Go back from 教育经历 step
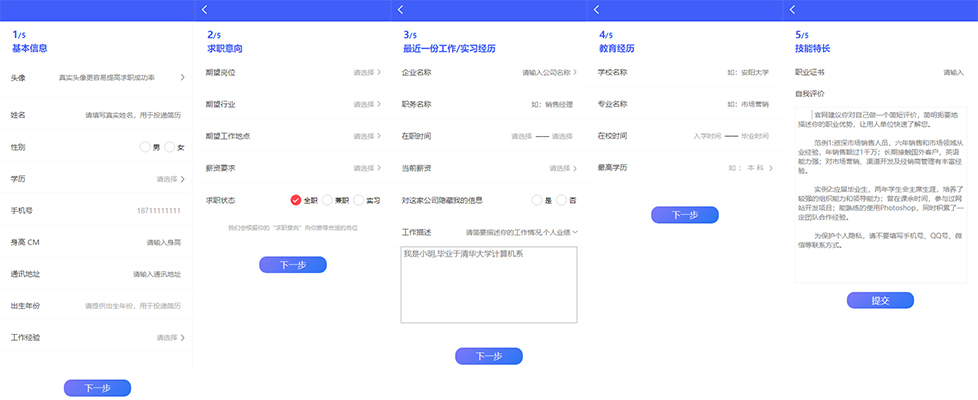 pyautogui.click(x=597, y=9)
